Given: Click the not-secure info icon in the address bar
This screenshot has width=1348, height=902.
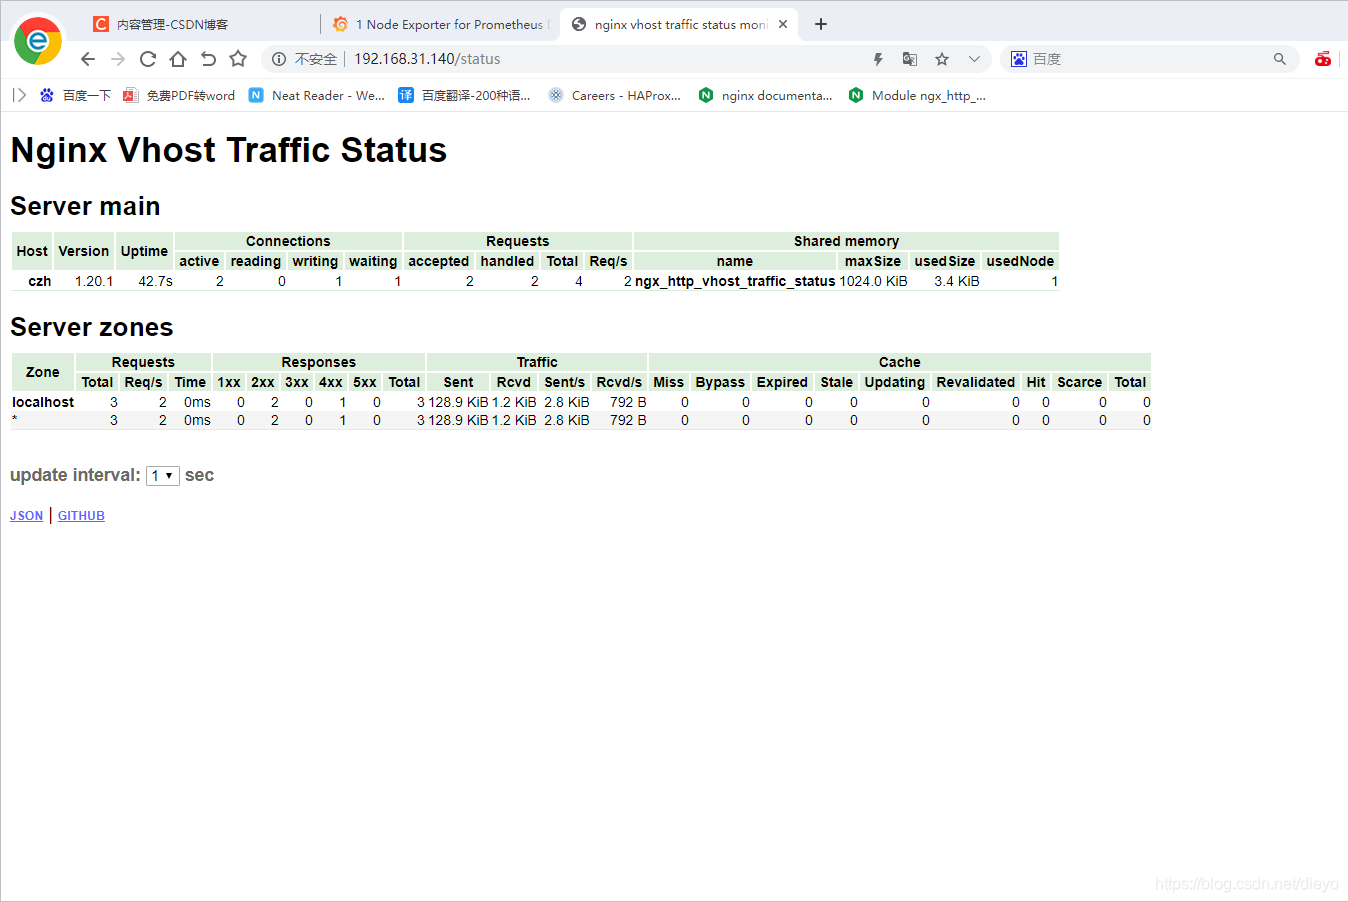Looking at the screenshot, I should (279, 59).
